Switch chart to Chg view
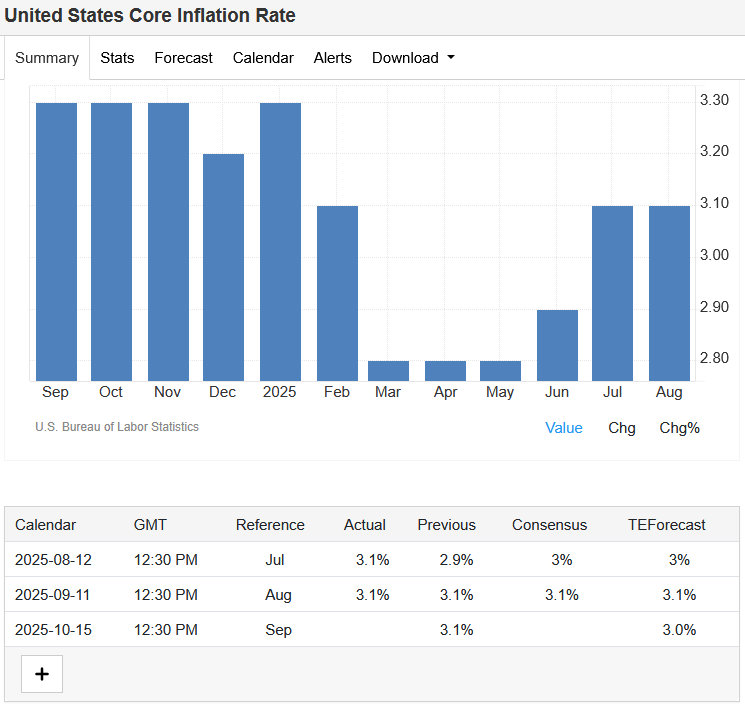Image resolution: width=745 pixels, height=707 pixels. (621, 428)
